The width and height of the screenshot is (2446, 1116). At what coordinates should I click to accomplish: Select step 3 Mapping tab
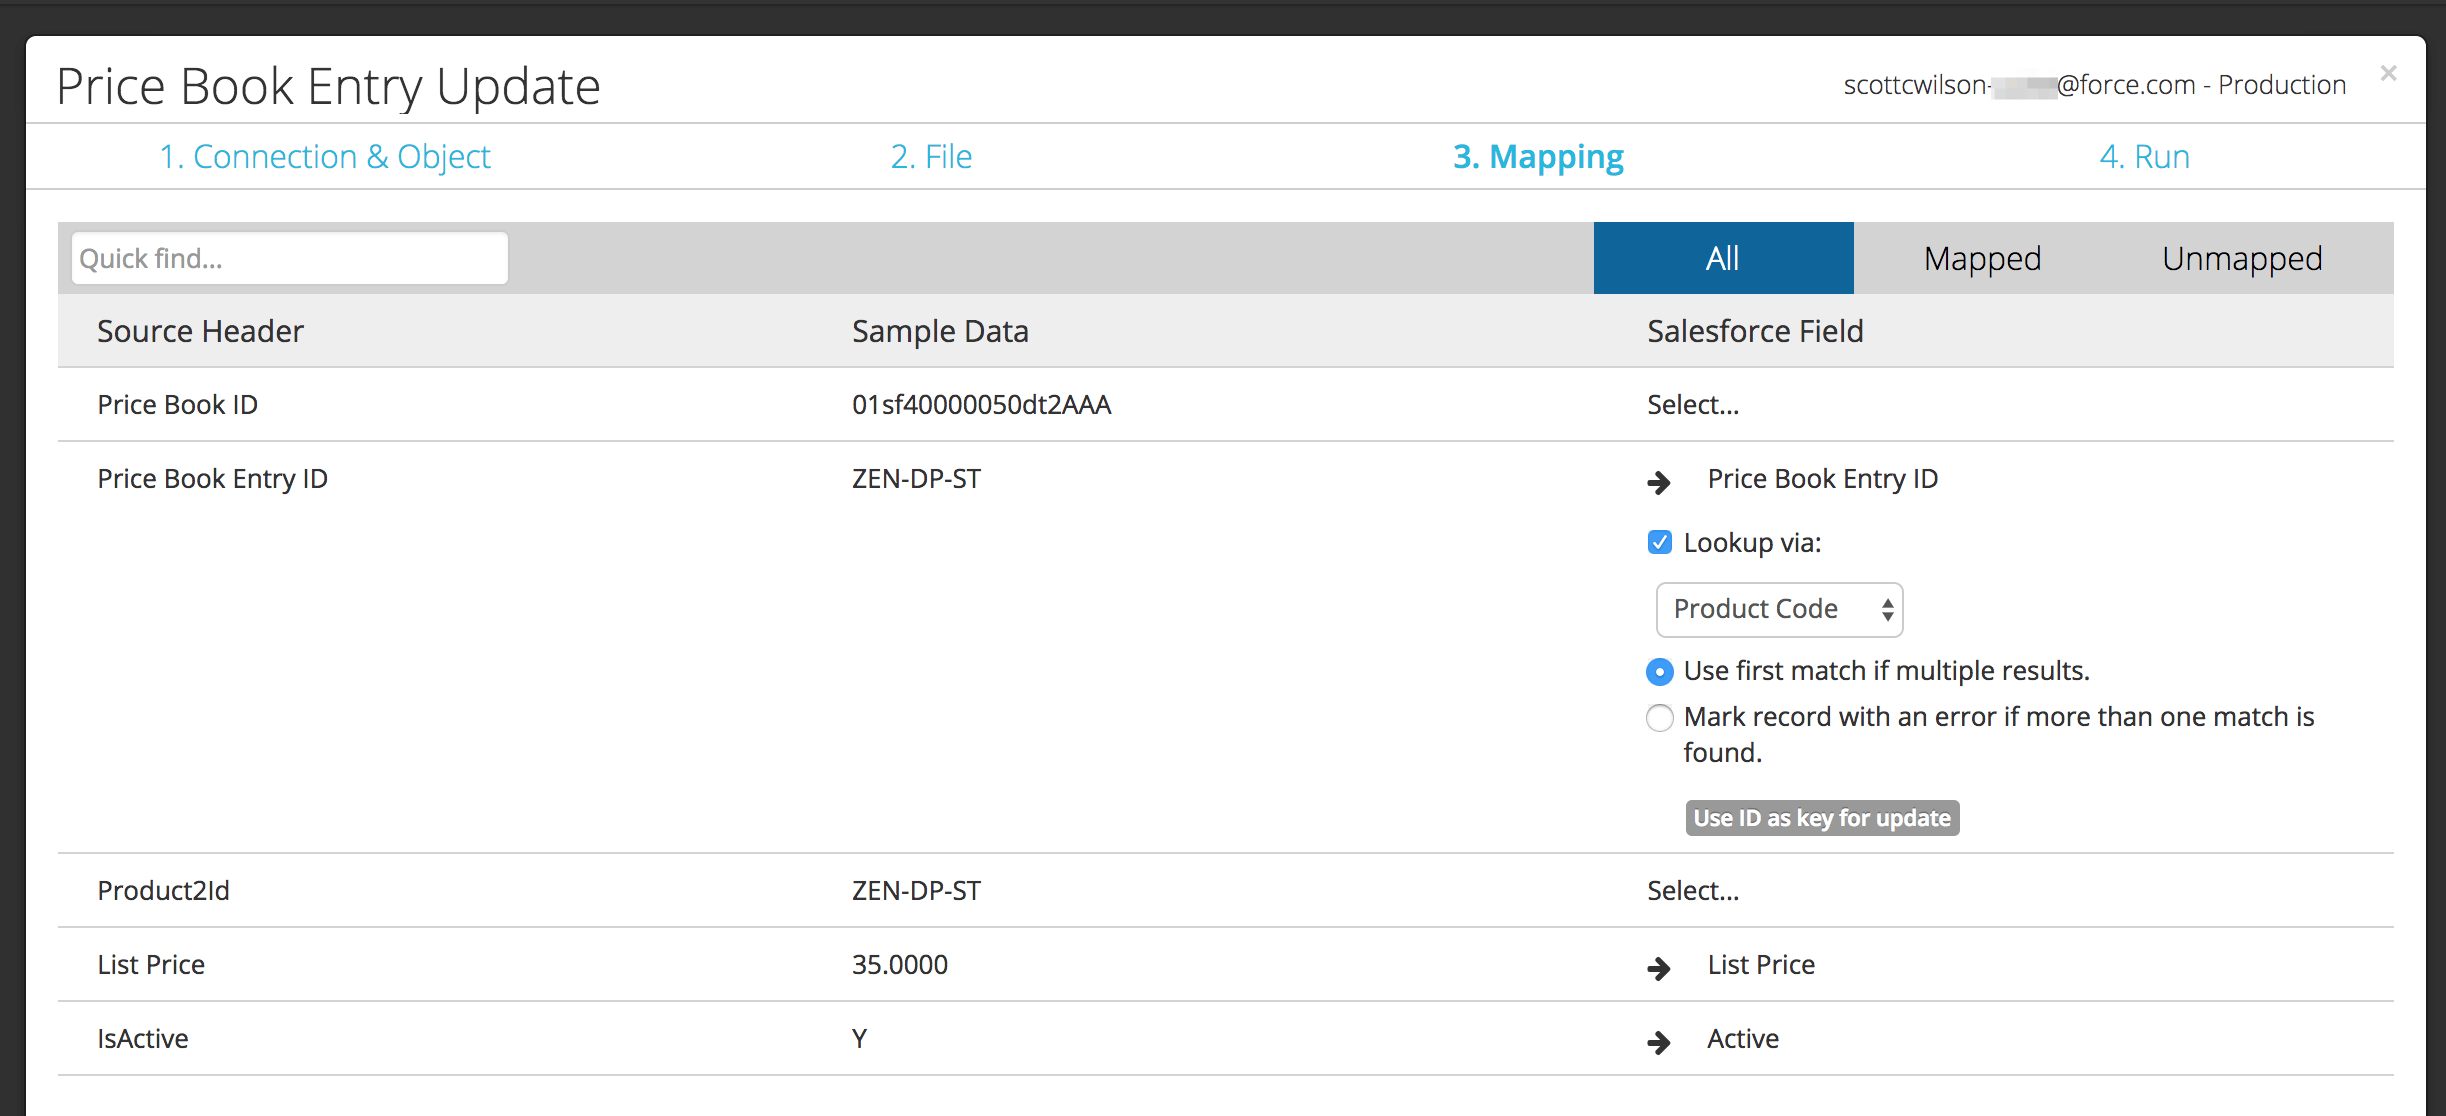point(1538,157)
